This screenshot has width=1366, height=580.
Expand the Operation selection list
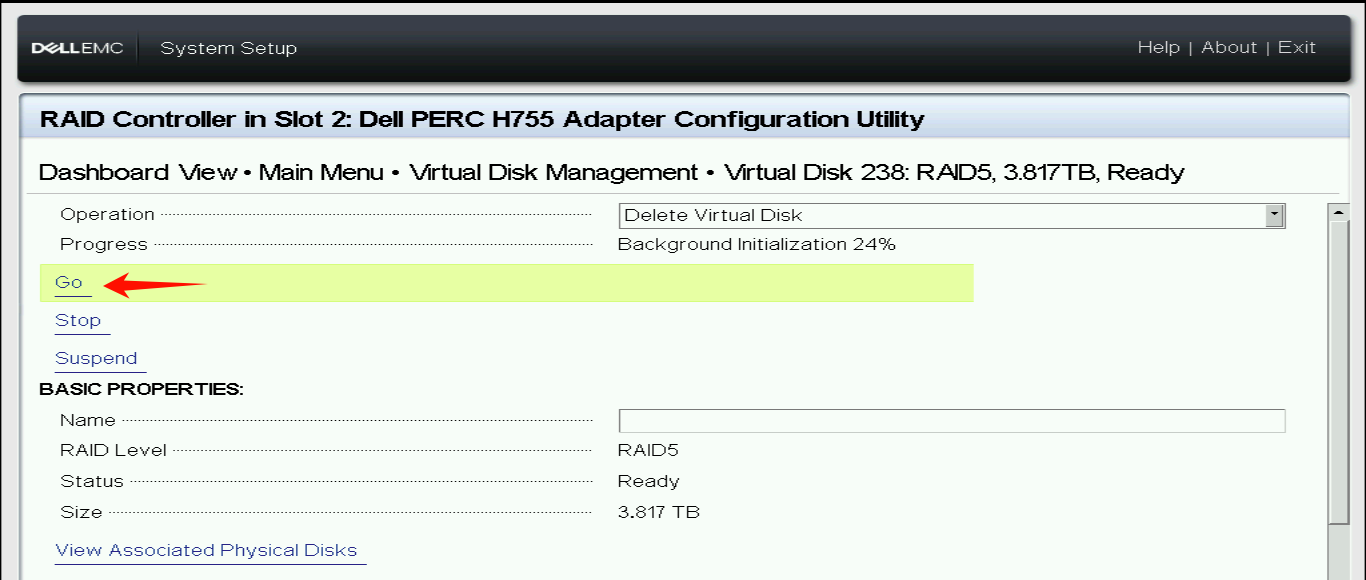pyautogui.click(x=1274, y=215)
